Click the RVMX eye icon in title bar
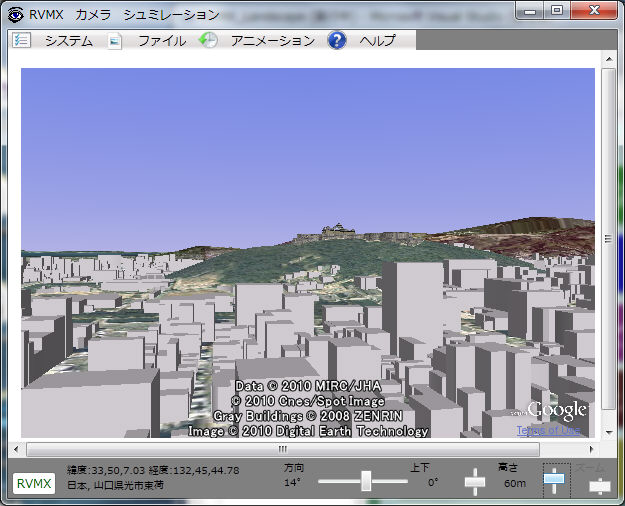Viewport: 625px width, 506px height. (x=14, y=14)
